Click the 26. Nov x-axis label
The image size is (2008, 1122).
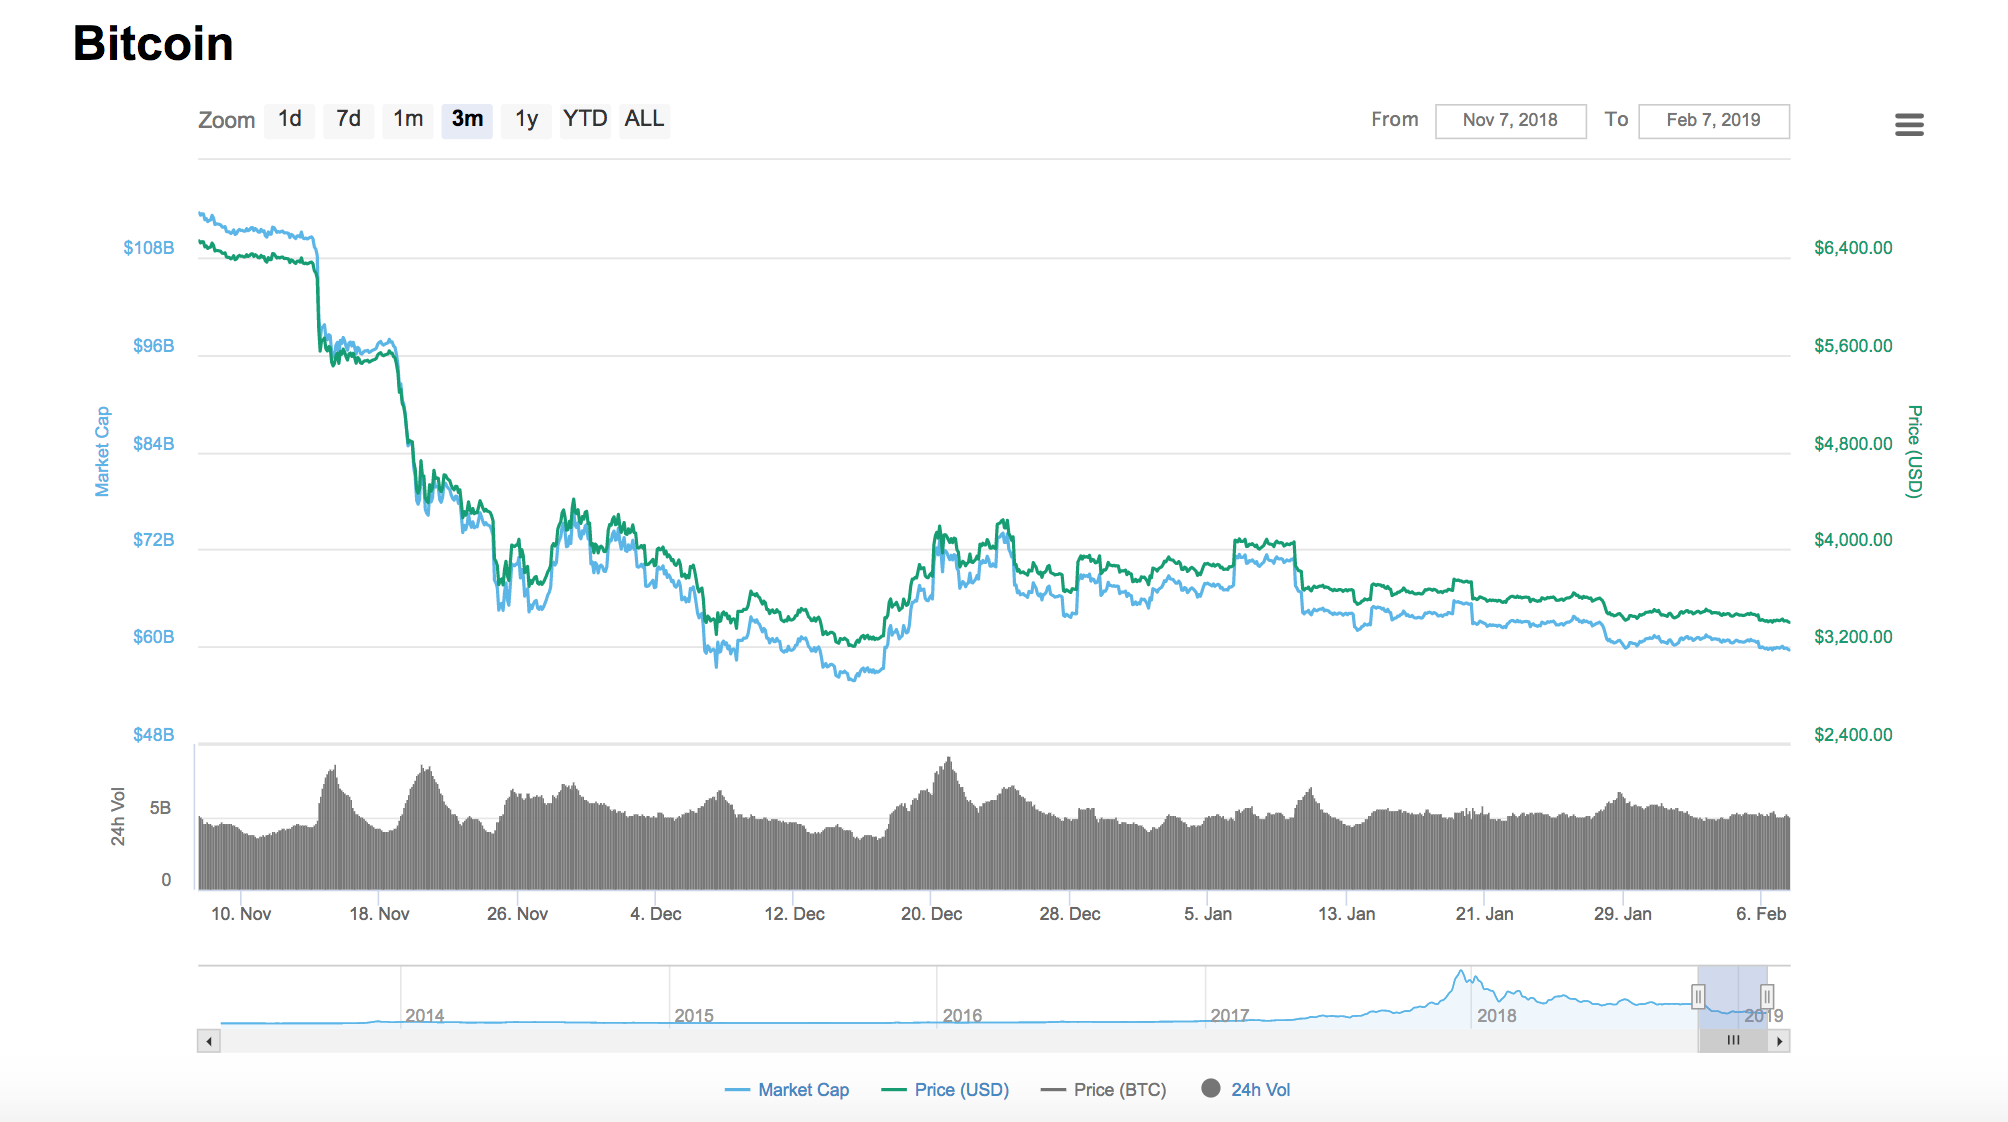[518, 914]
